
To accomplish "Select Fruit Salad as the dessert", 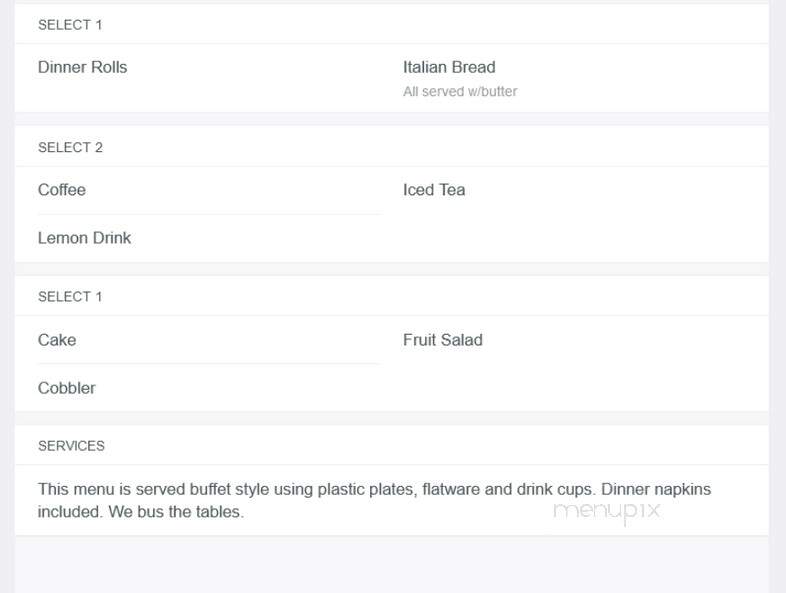I will [x=443, y=340].
